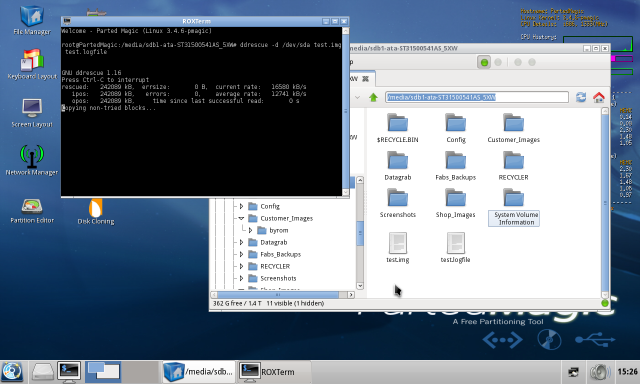Open the Disk Cloning desktop icon
The width and height of the screenshot is (640, 384).
pyautogui.click(x=96, y=212)
